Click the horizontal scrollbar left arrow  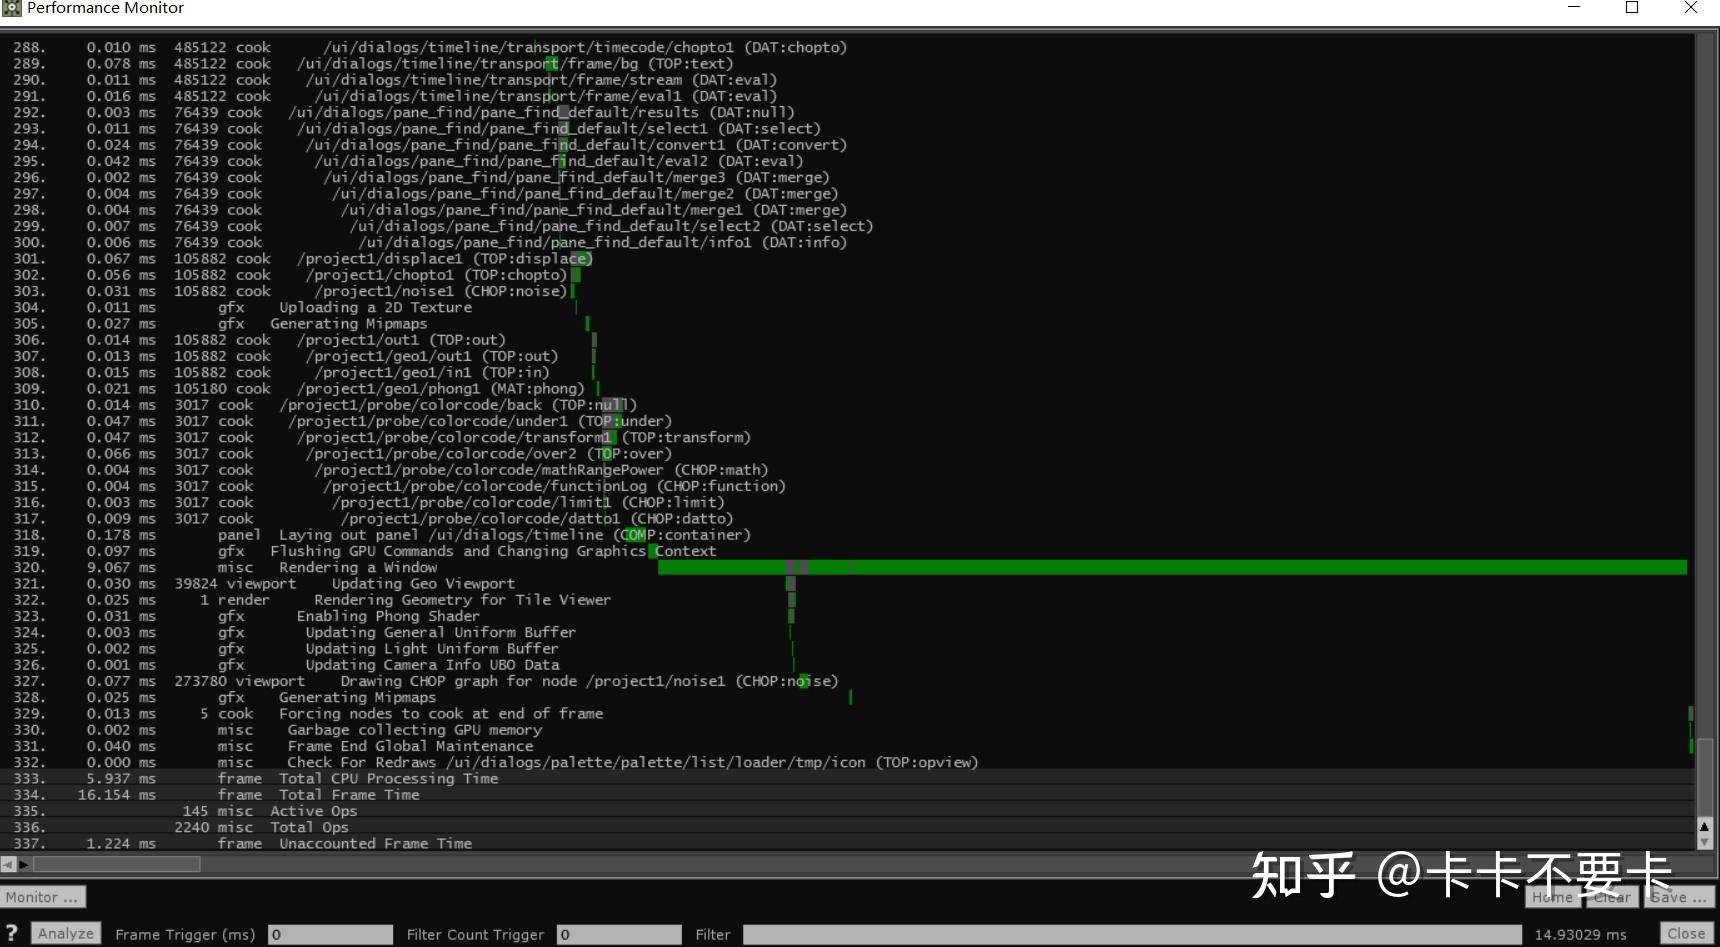click(8, 864)
